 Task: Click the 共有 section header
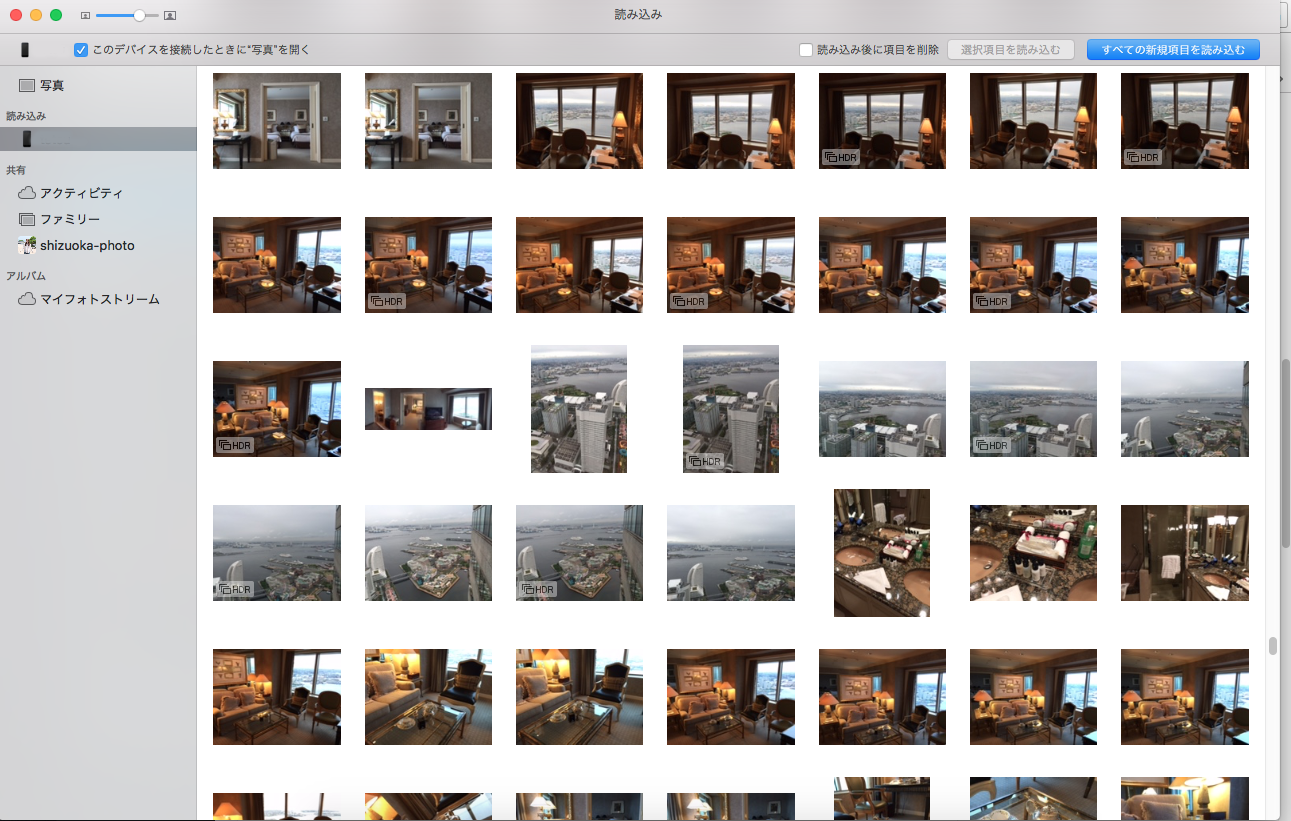16,170
